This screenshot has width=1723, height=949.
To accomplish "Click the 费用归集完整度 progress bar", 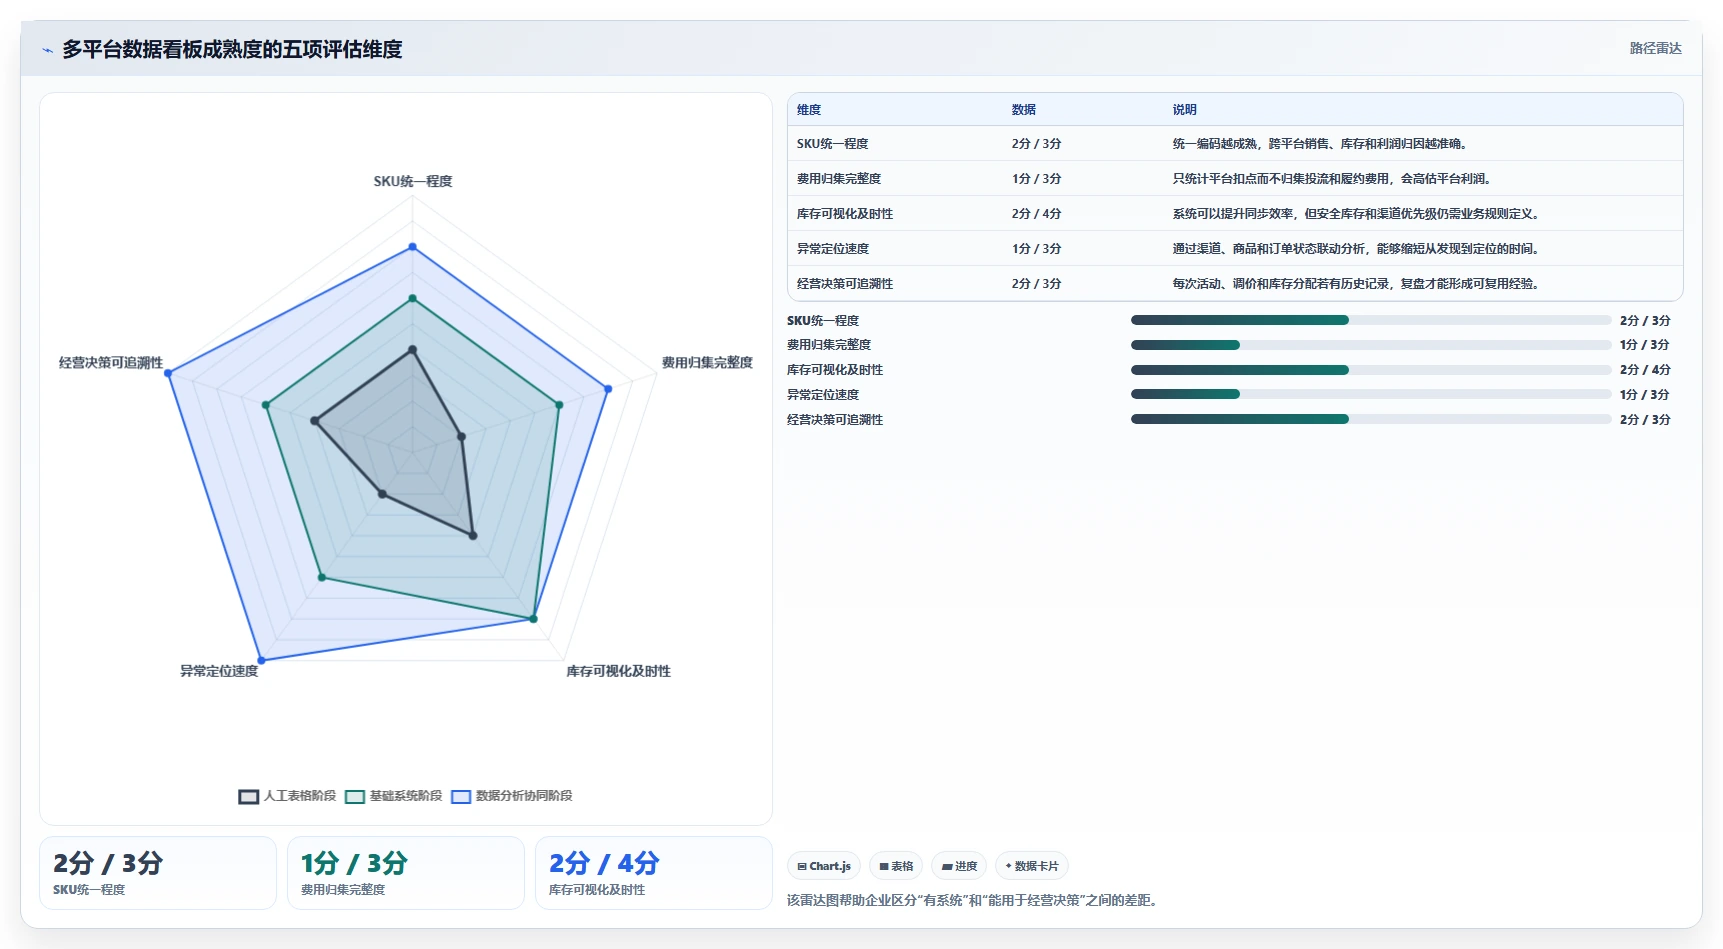I will 1371,345.
